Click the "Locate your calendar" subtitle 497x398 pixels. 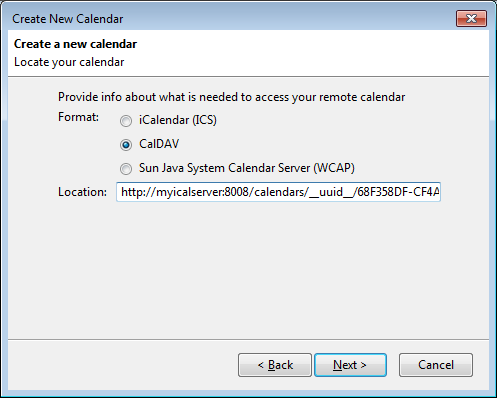pos(69,62)
